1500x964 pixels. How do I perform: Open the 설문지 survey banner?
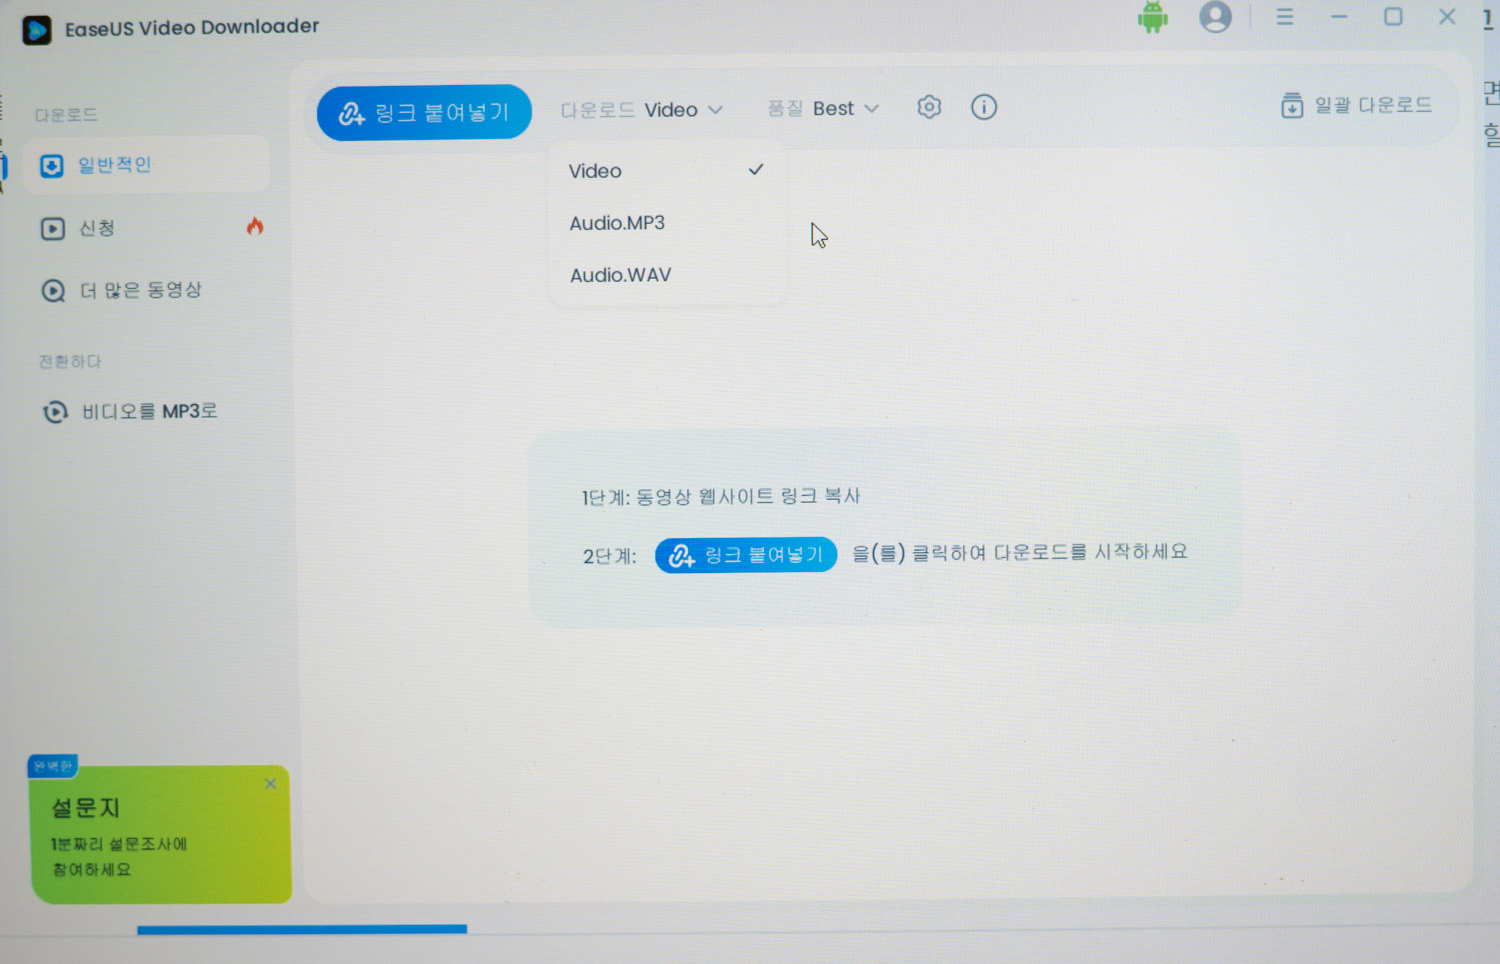(x=161, y=834)
